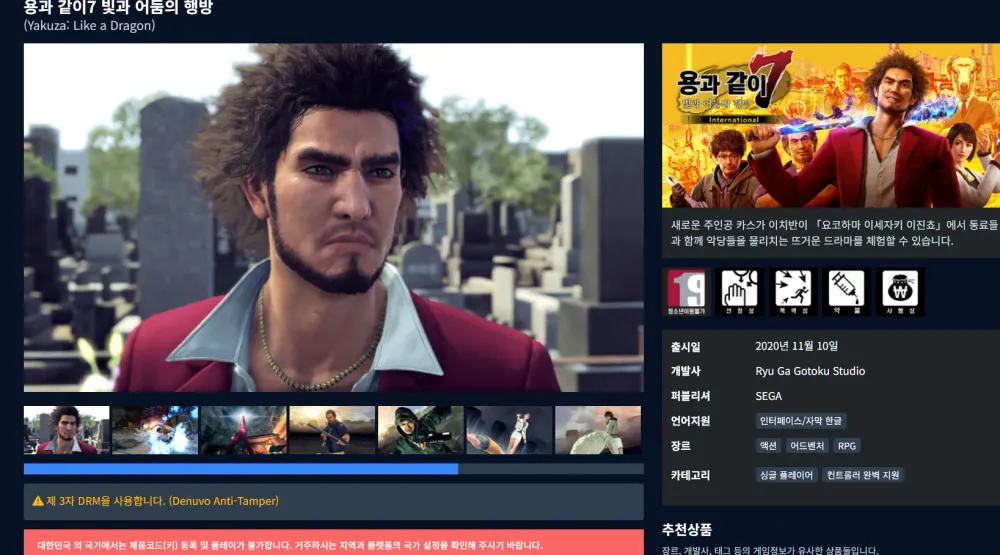This screenshot has width=1000, height=555.
Task: Click the Denuvo Anti-Tamper DRM notice text
Action: click(x=162, y=501)
